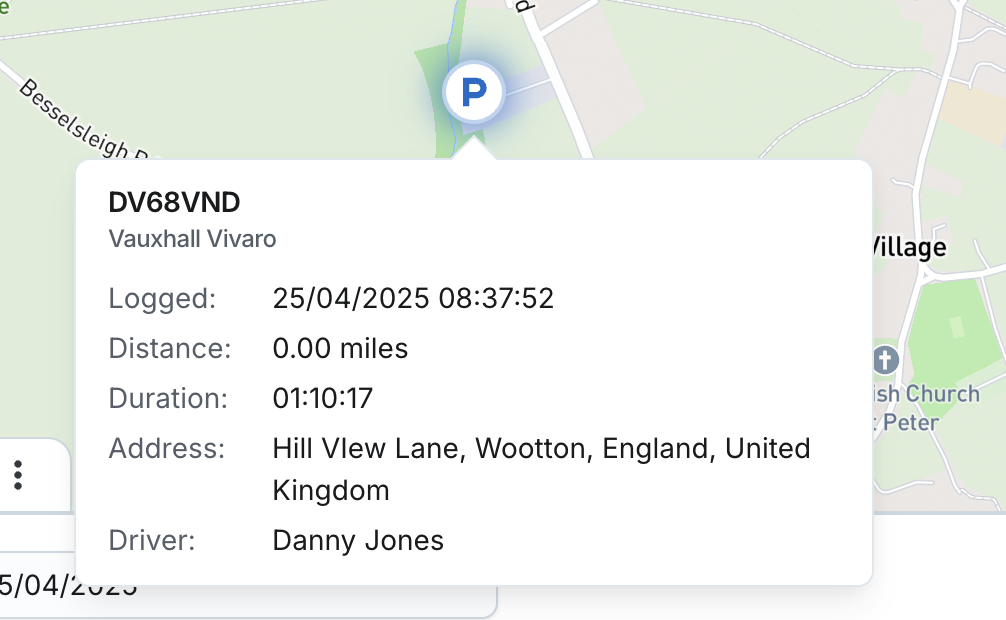Image resolution: width=1006 pixels, height=620 pixels.
Task: Click the logged timestamp 25/04/2025 08:37:52
Action: pyautogui.click(x=413, y=298)
